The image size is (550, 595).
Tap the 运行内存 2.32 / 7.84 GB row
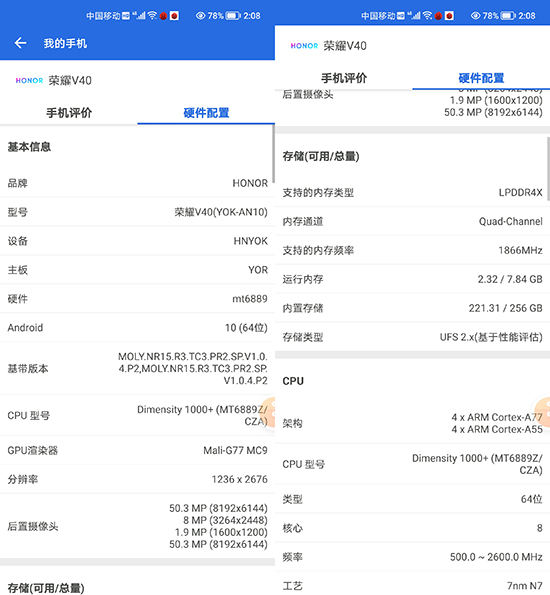pos(413,279)
